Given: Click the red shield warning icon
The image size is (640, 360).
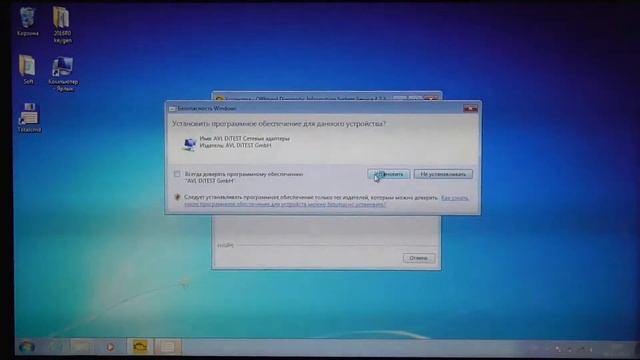Looking at the screenshot, I should (x=177, y=198).
